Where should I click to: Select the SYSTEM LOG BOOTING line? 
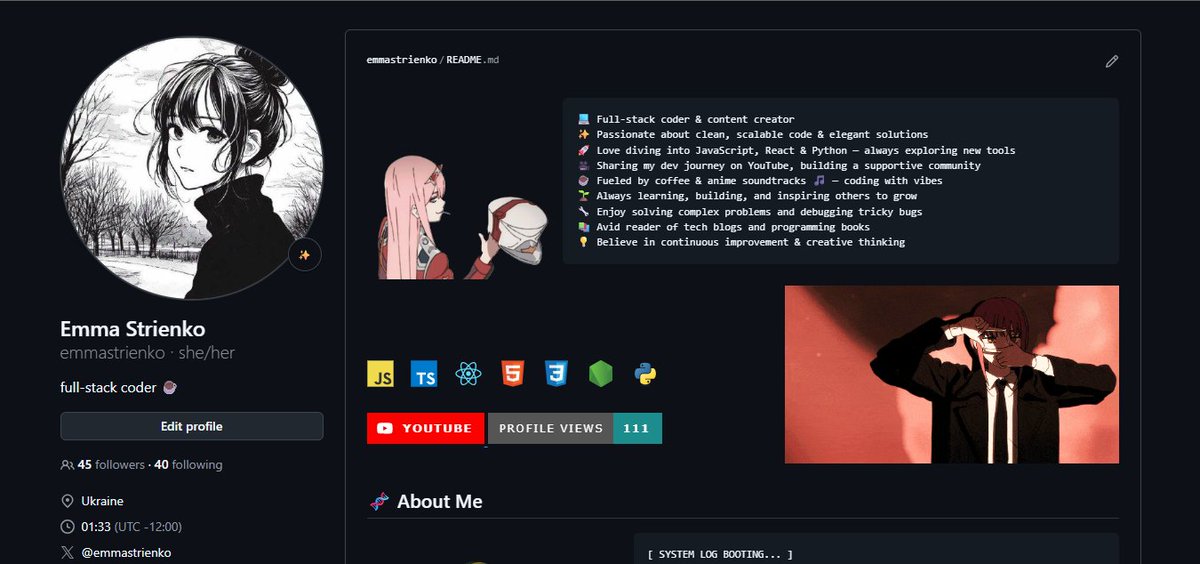click(x=720, y=554)
